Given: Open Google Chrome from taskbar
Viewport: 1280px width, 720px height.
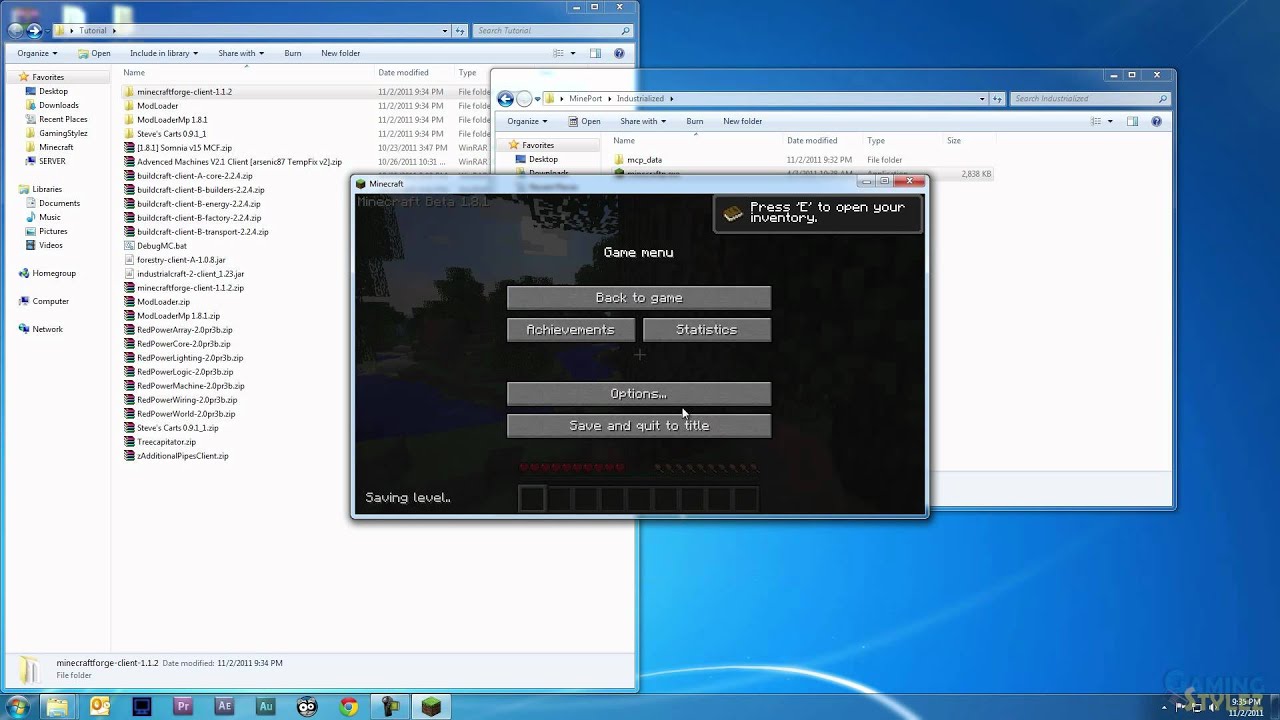Looking at the screenshot, I should point(348,706).
